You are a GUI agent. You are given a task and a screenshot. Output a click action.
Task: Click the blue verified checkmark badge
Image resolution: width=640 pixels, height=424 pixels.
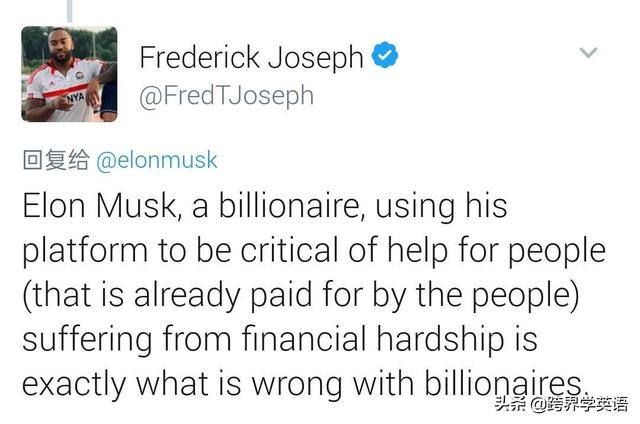pyautogui.click(x=384, y=54)
